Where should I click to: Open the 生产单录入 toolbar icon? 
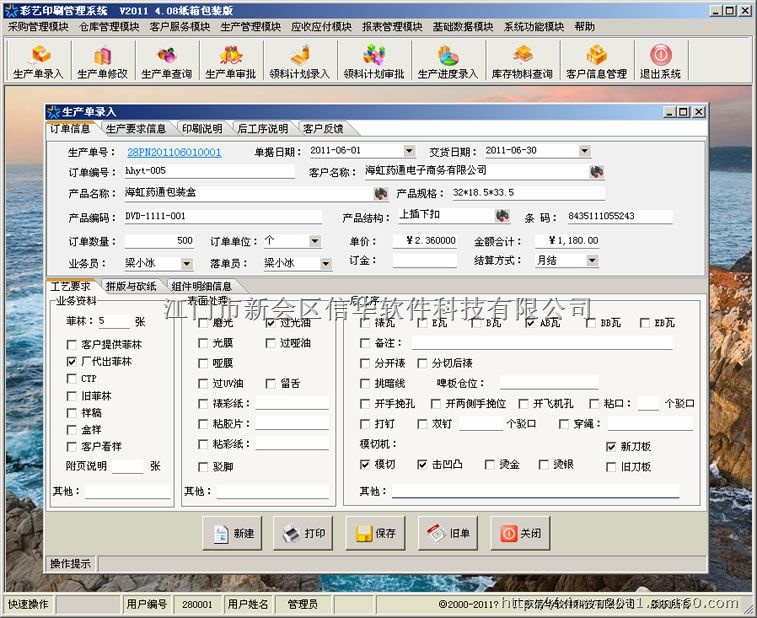(38, 61)
